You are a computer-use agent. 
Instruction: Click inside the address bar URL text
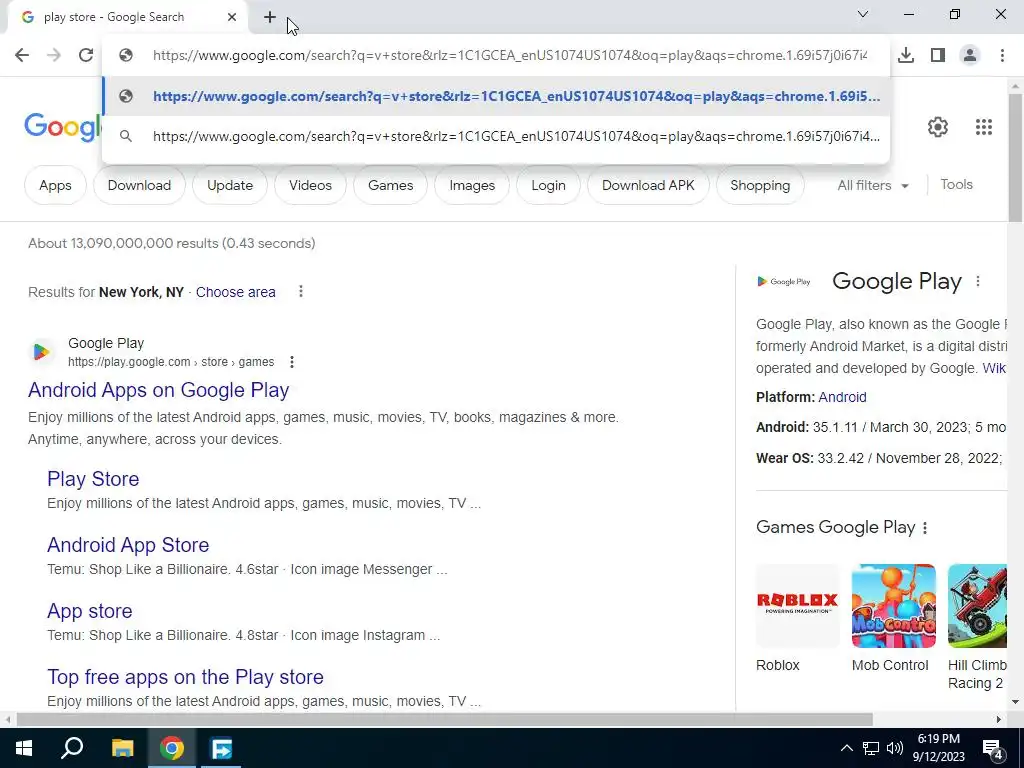click(510, 55)
